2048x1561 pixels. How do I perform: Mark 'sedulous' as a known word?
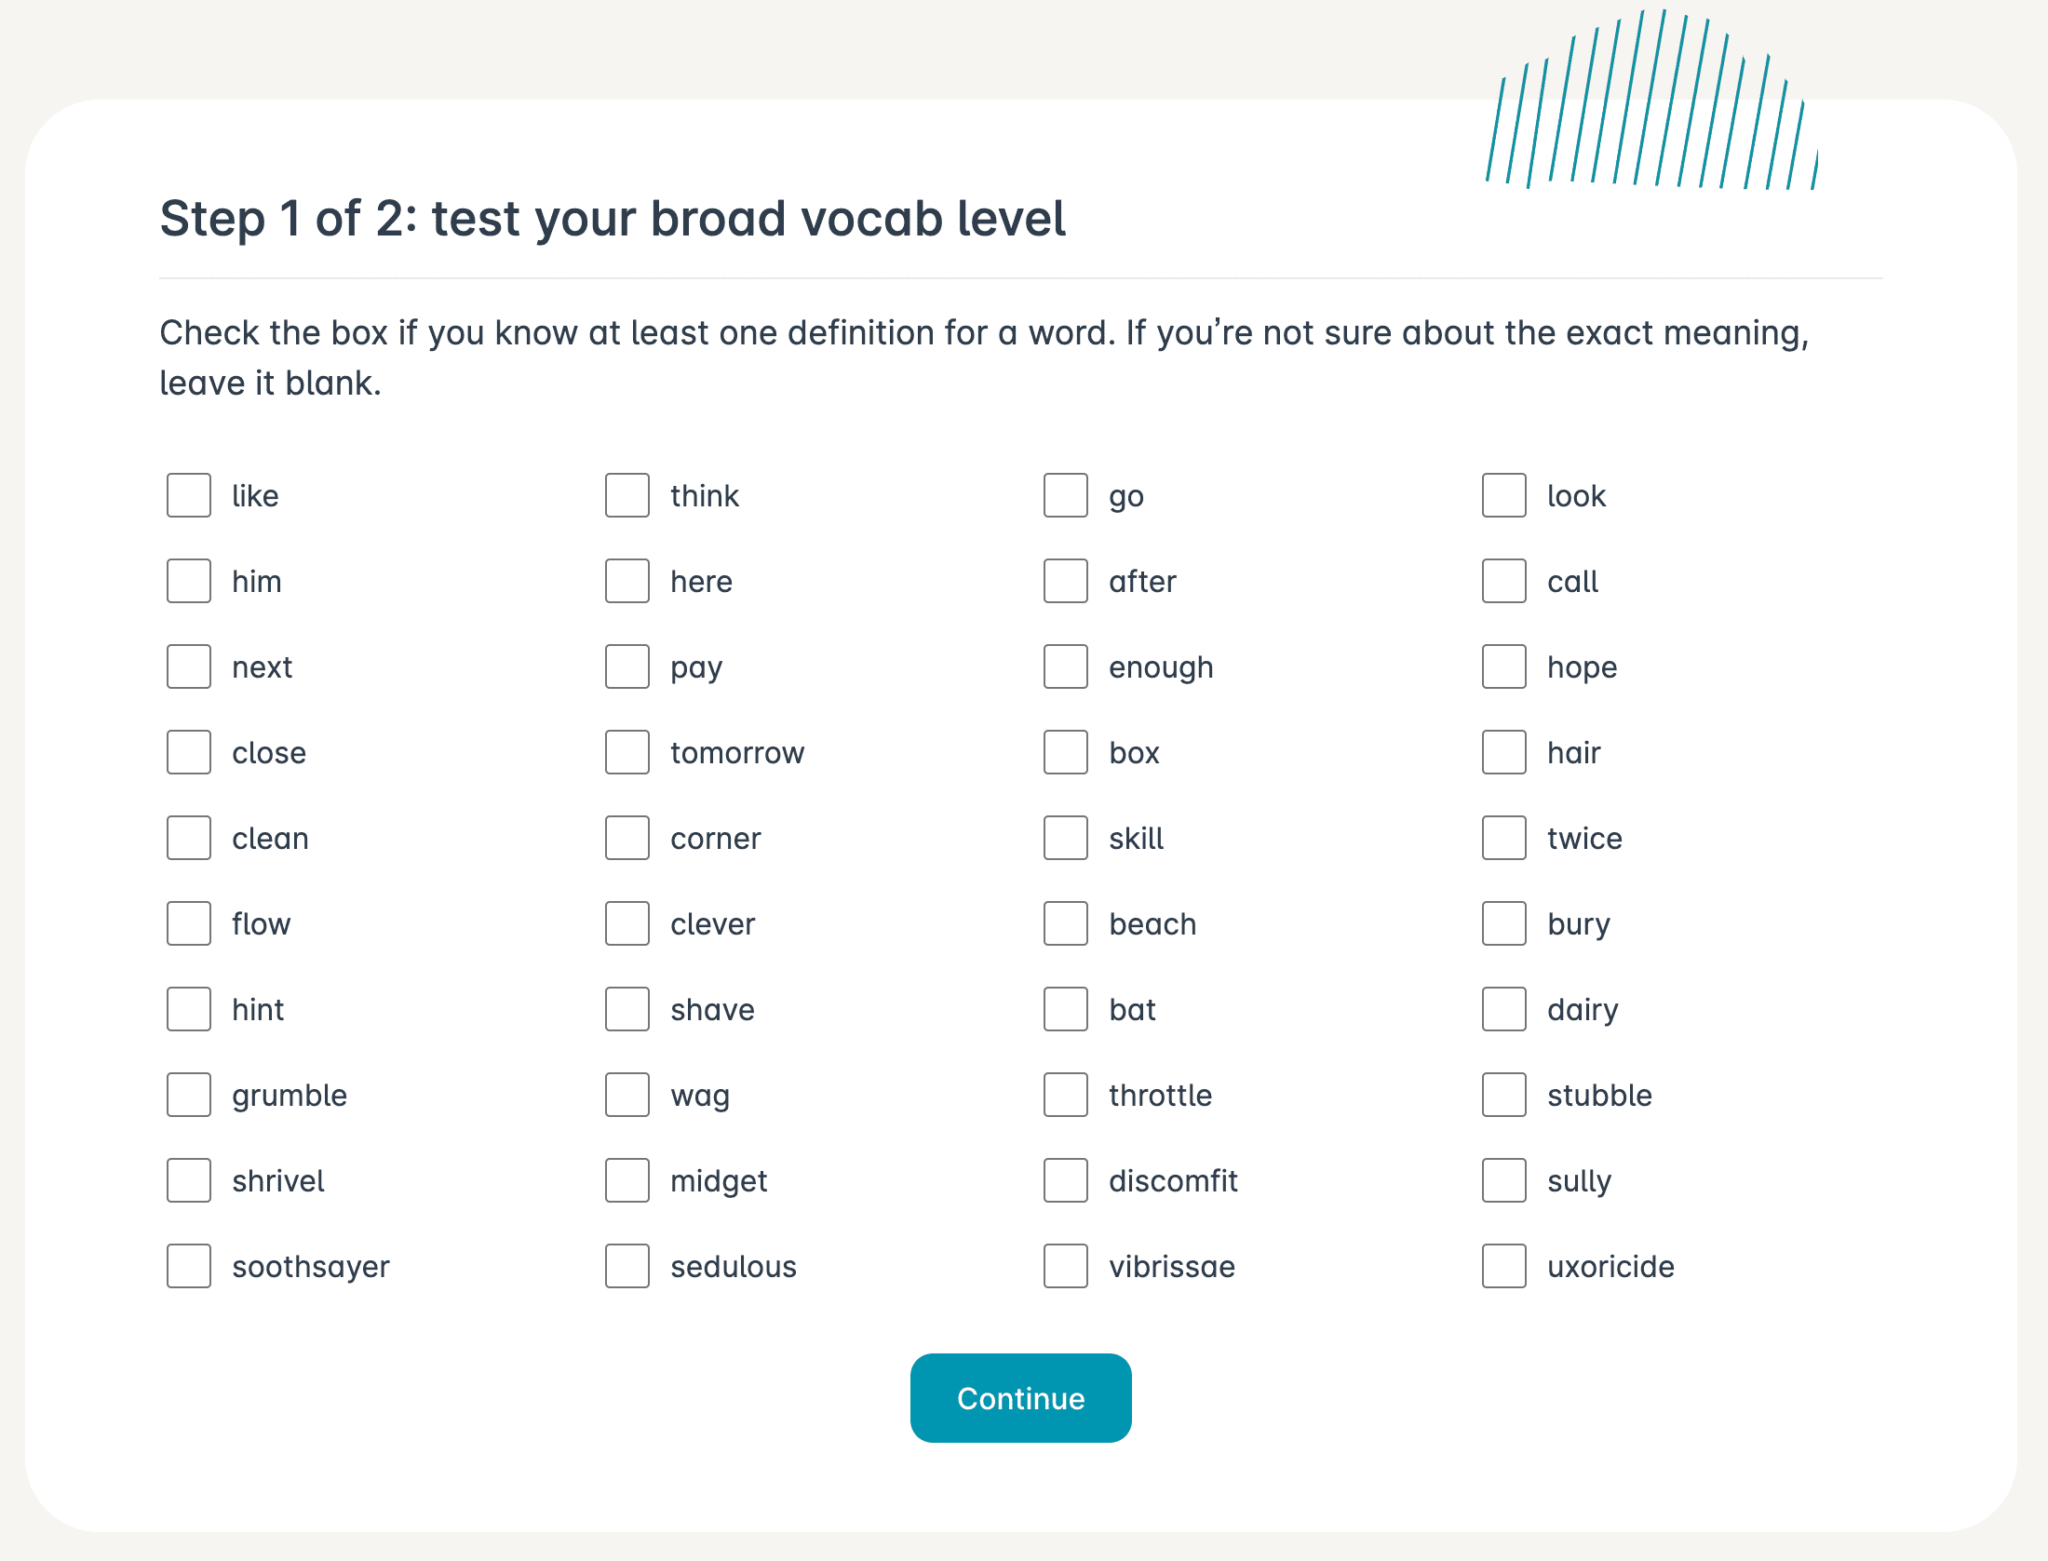(x=627, y=1267)
